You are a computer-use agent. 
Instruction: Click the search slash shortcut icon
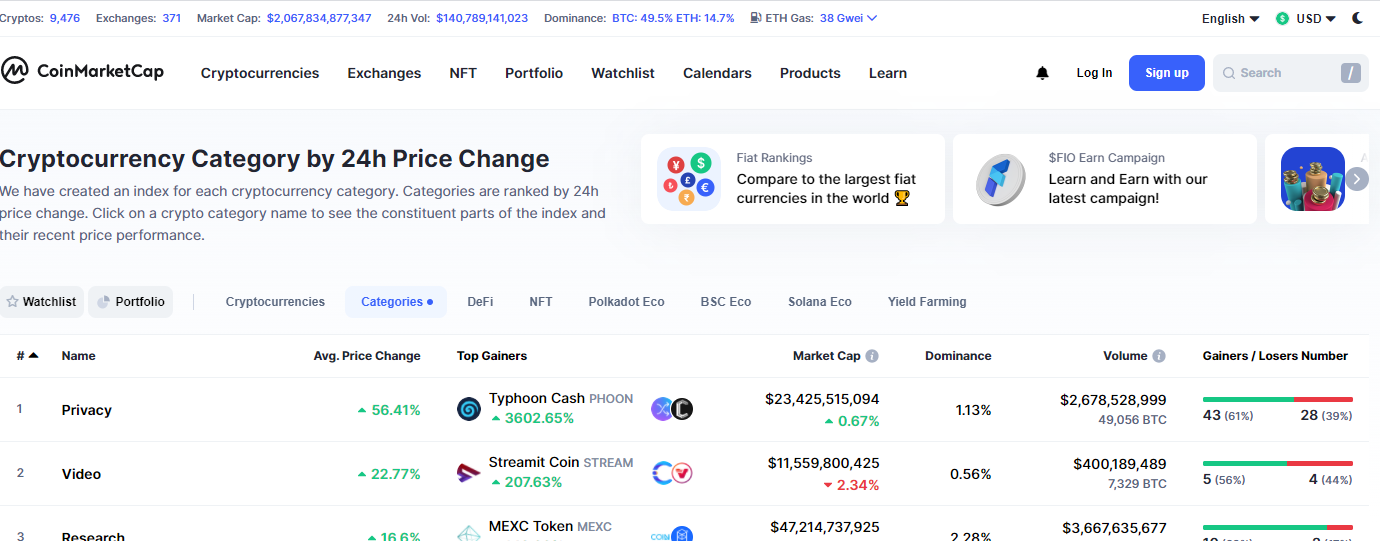(1351, 73)
